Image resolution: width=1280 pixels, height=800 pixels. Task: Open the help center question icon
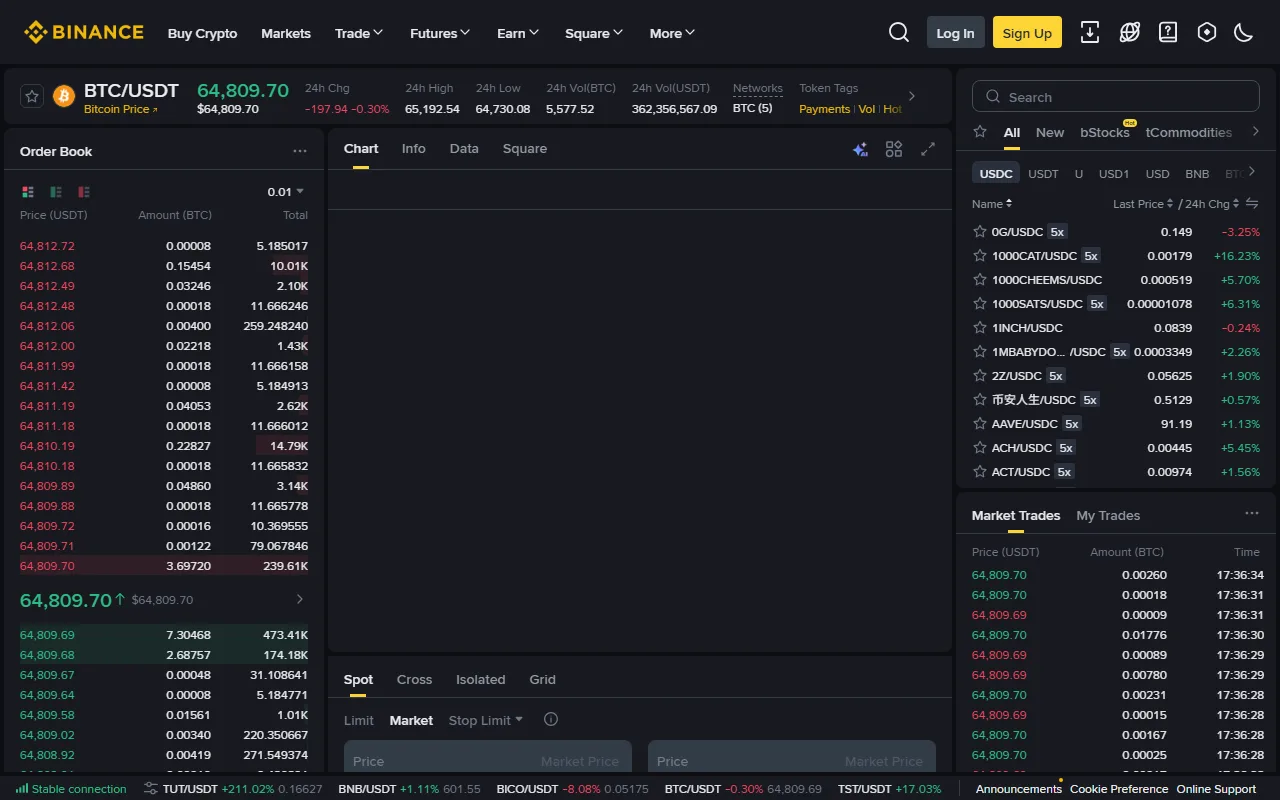tap(1168, 32)
